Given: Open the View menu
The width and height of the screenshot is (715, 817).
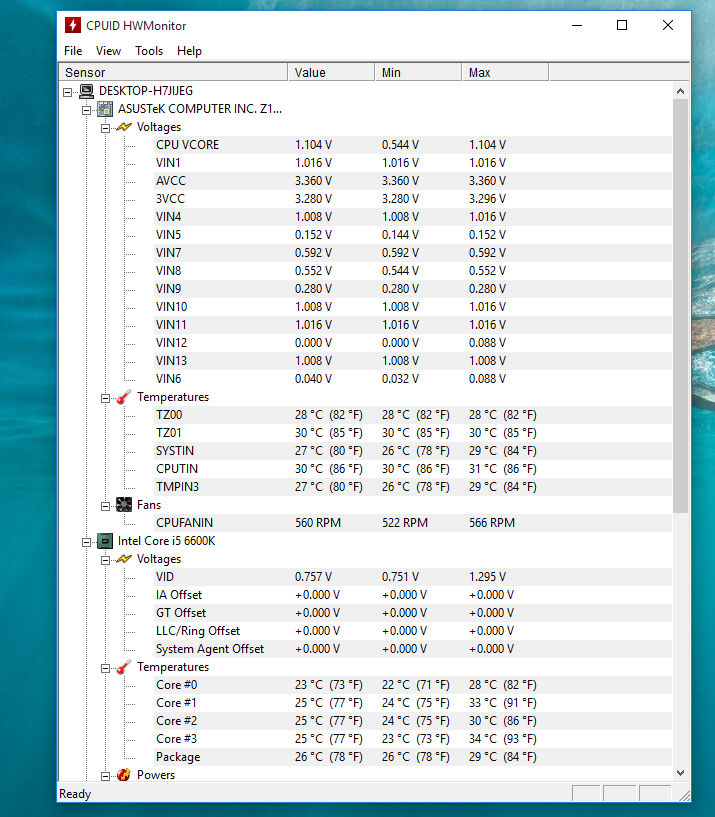Looking at the screenshot, I should (108, 51).
